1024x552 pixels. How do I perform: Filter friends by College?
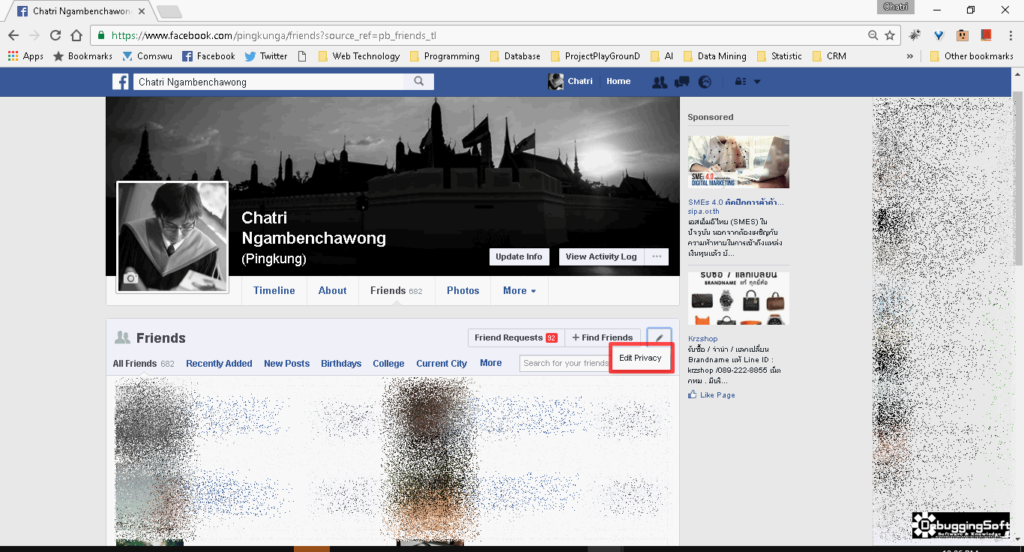click(389, 363)
